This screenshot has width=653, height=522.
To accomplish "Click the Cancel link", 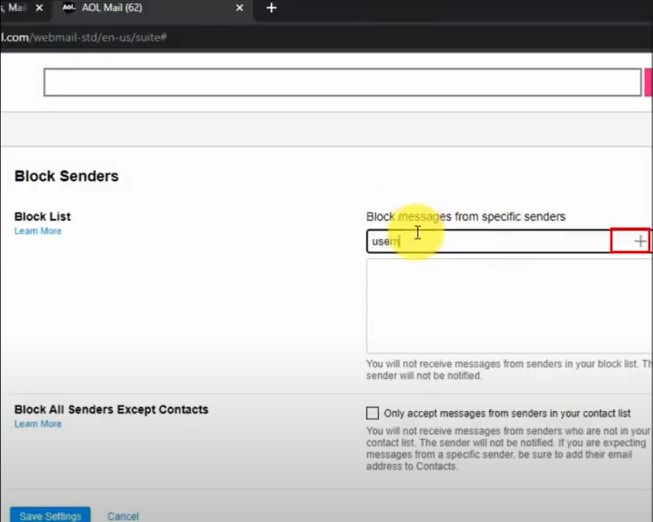I will pyautogui.click(x=123, y=516).
